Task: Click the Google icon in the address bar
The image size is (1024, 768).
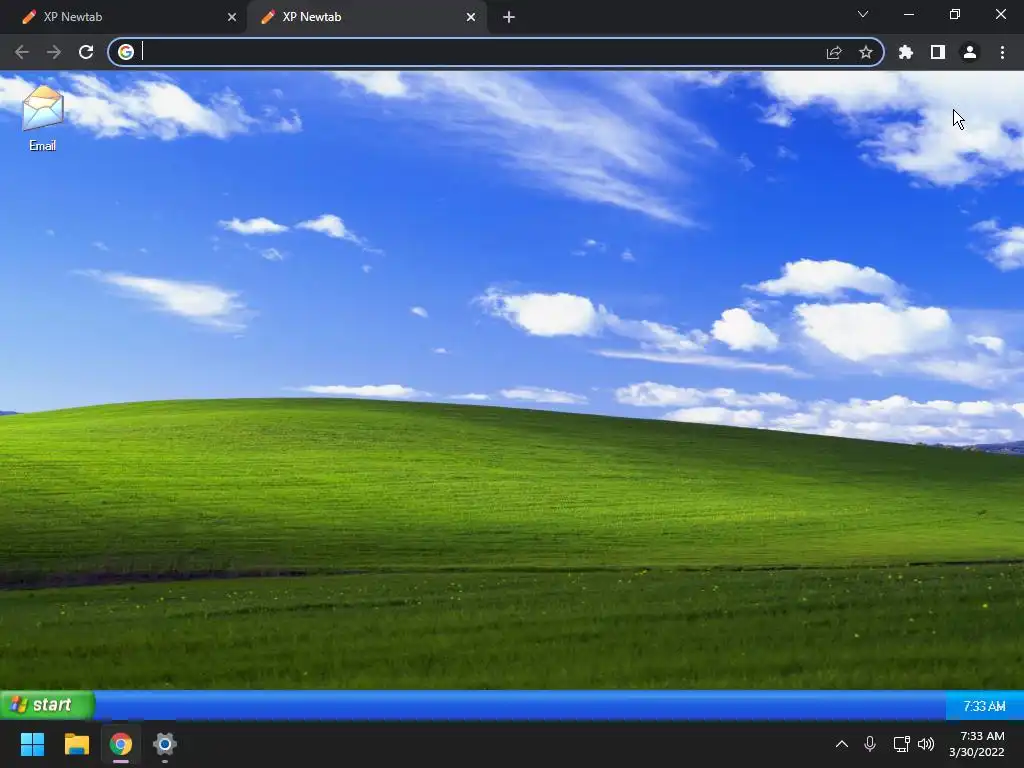Action: [x=126, y=52]
